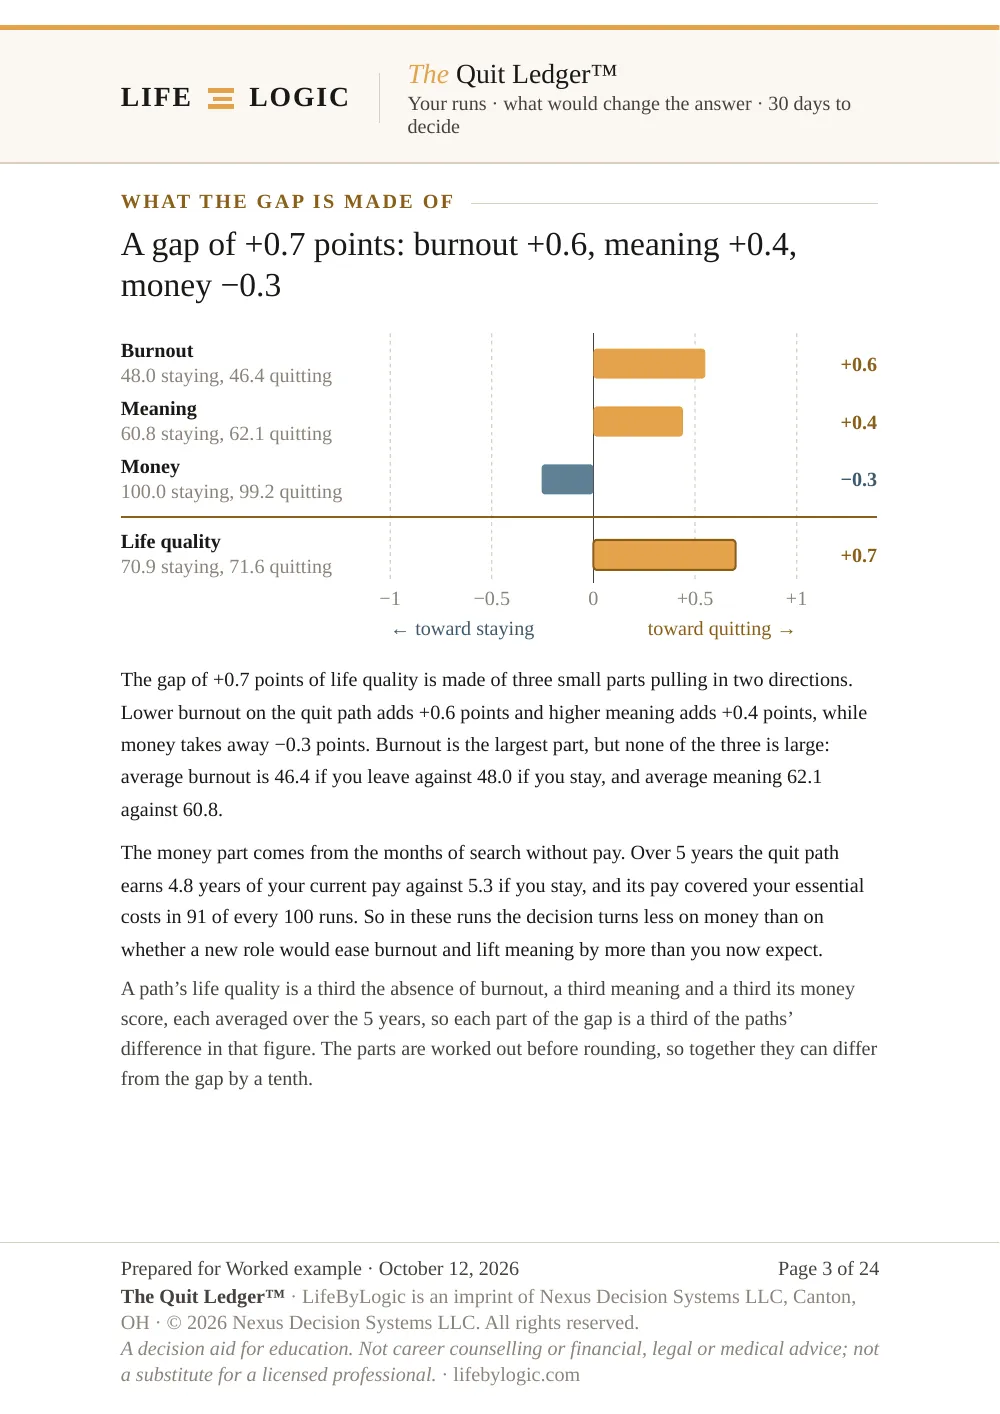1000x1414 pixels.
Task: Select The Quit Ledger™ title
Action: click(512, 74)
